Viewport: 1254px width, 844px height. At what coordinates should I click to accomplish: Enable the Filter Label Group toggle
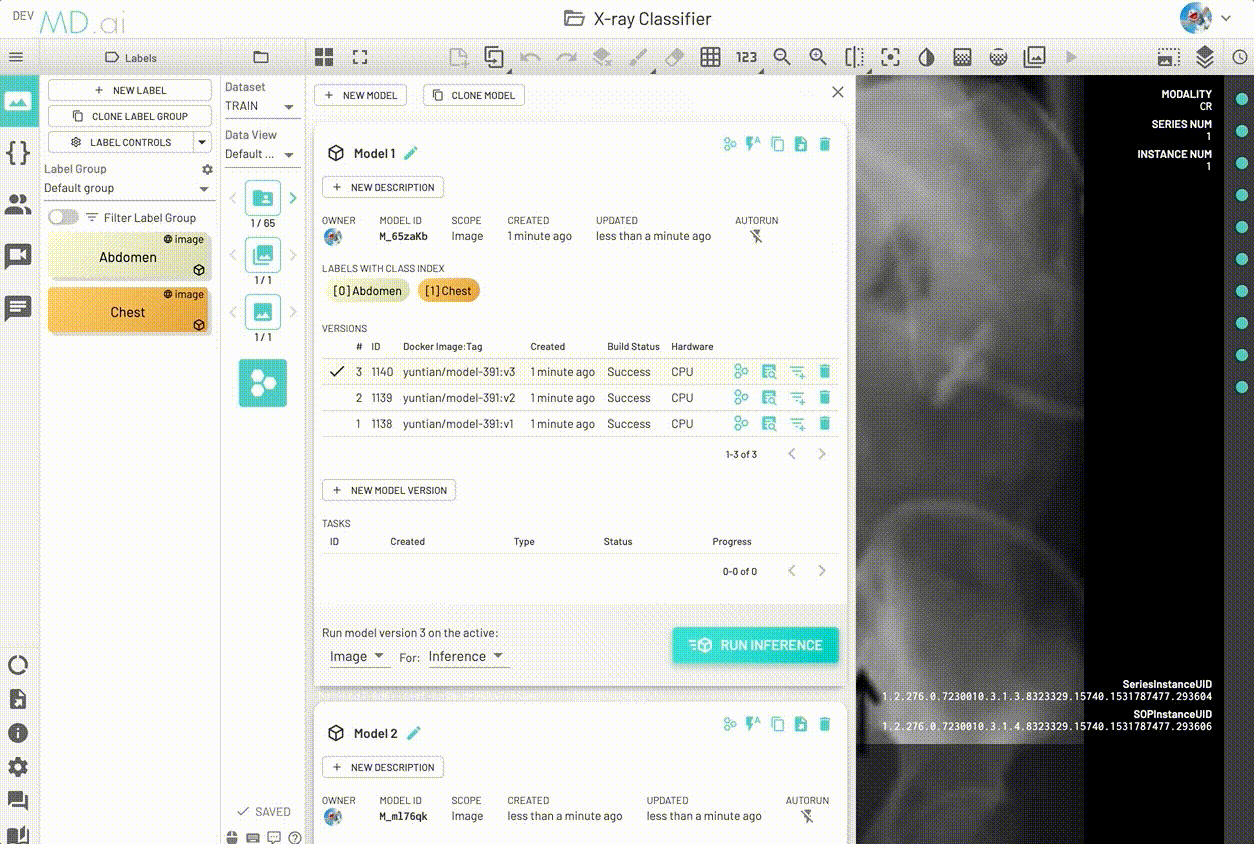(x=62, y=217)
